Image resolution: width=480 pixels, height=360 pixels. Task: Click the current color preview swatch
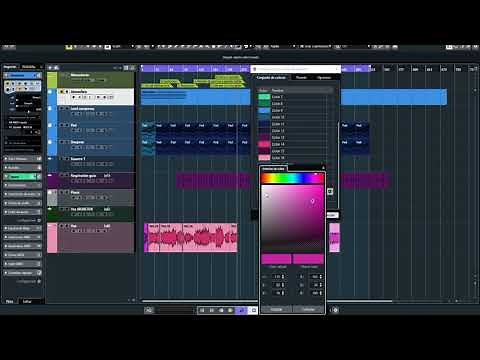276,259
